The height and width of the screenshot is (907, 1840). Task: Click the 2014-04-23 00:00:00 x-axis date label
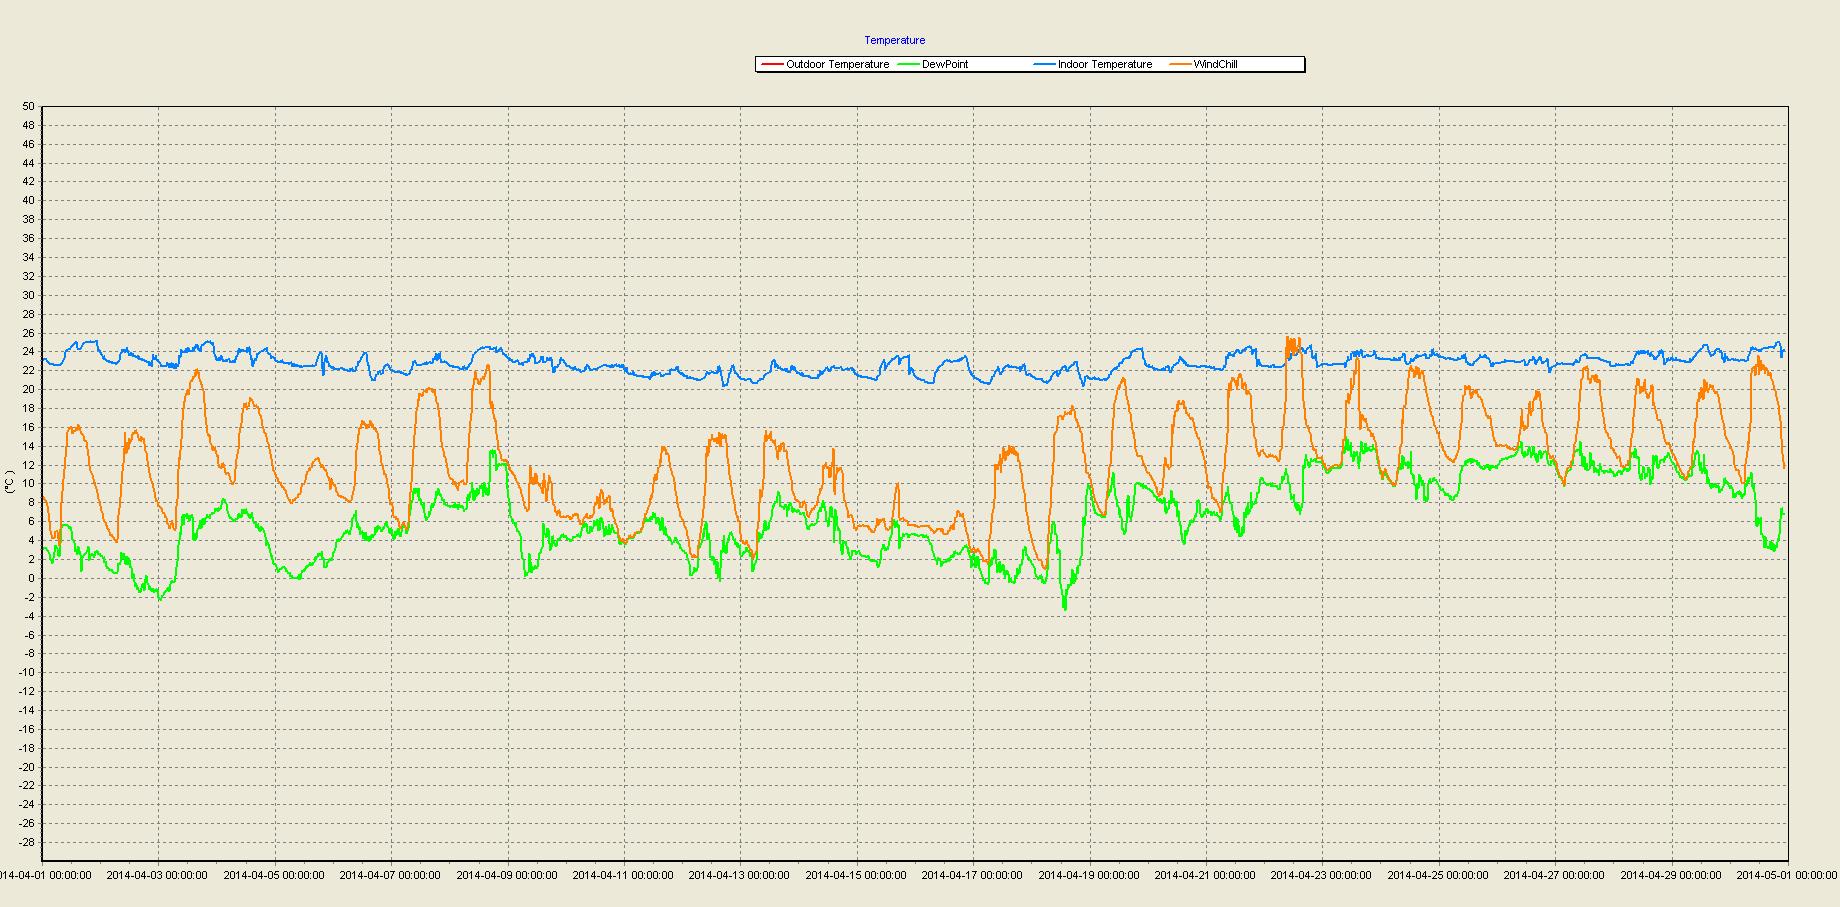pos(1321,875)
